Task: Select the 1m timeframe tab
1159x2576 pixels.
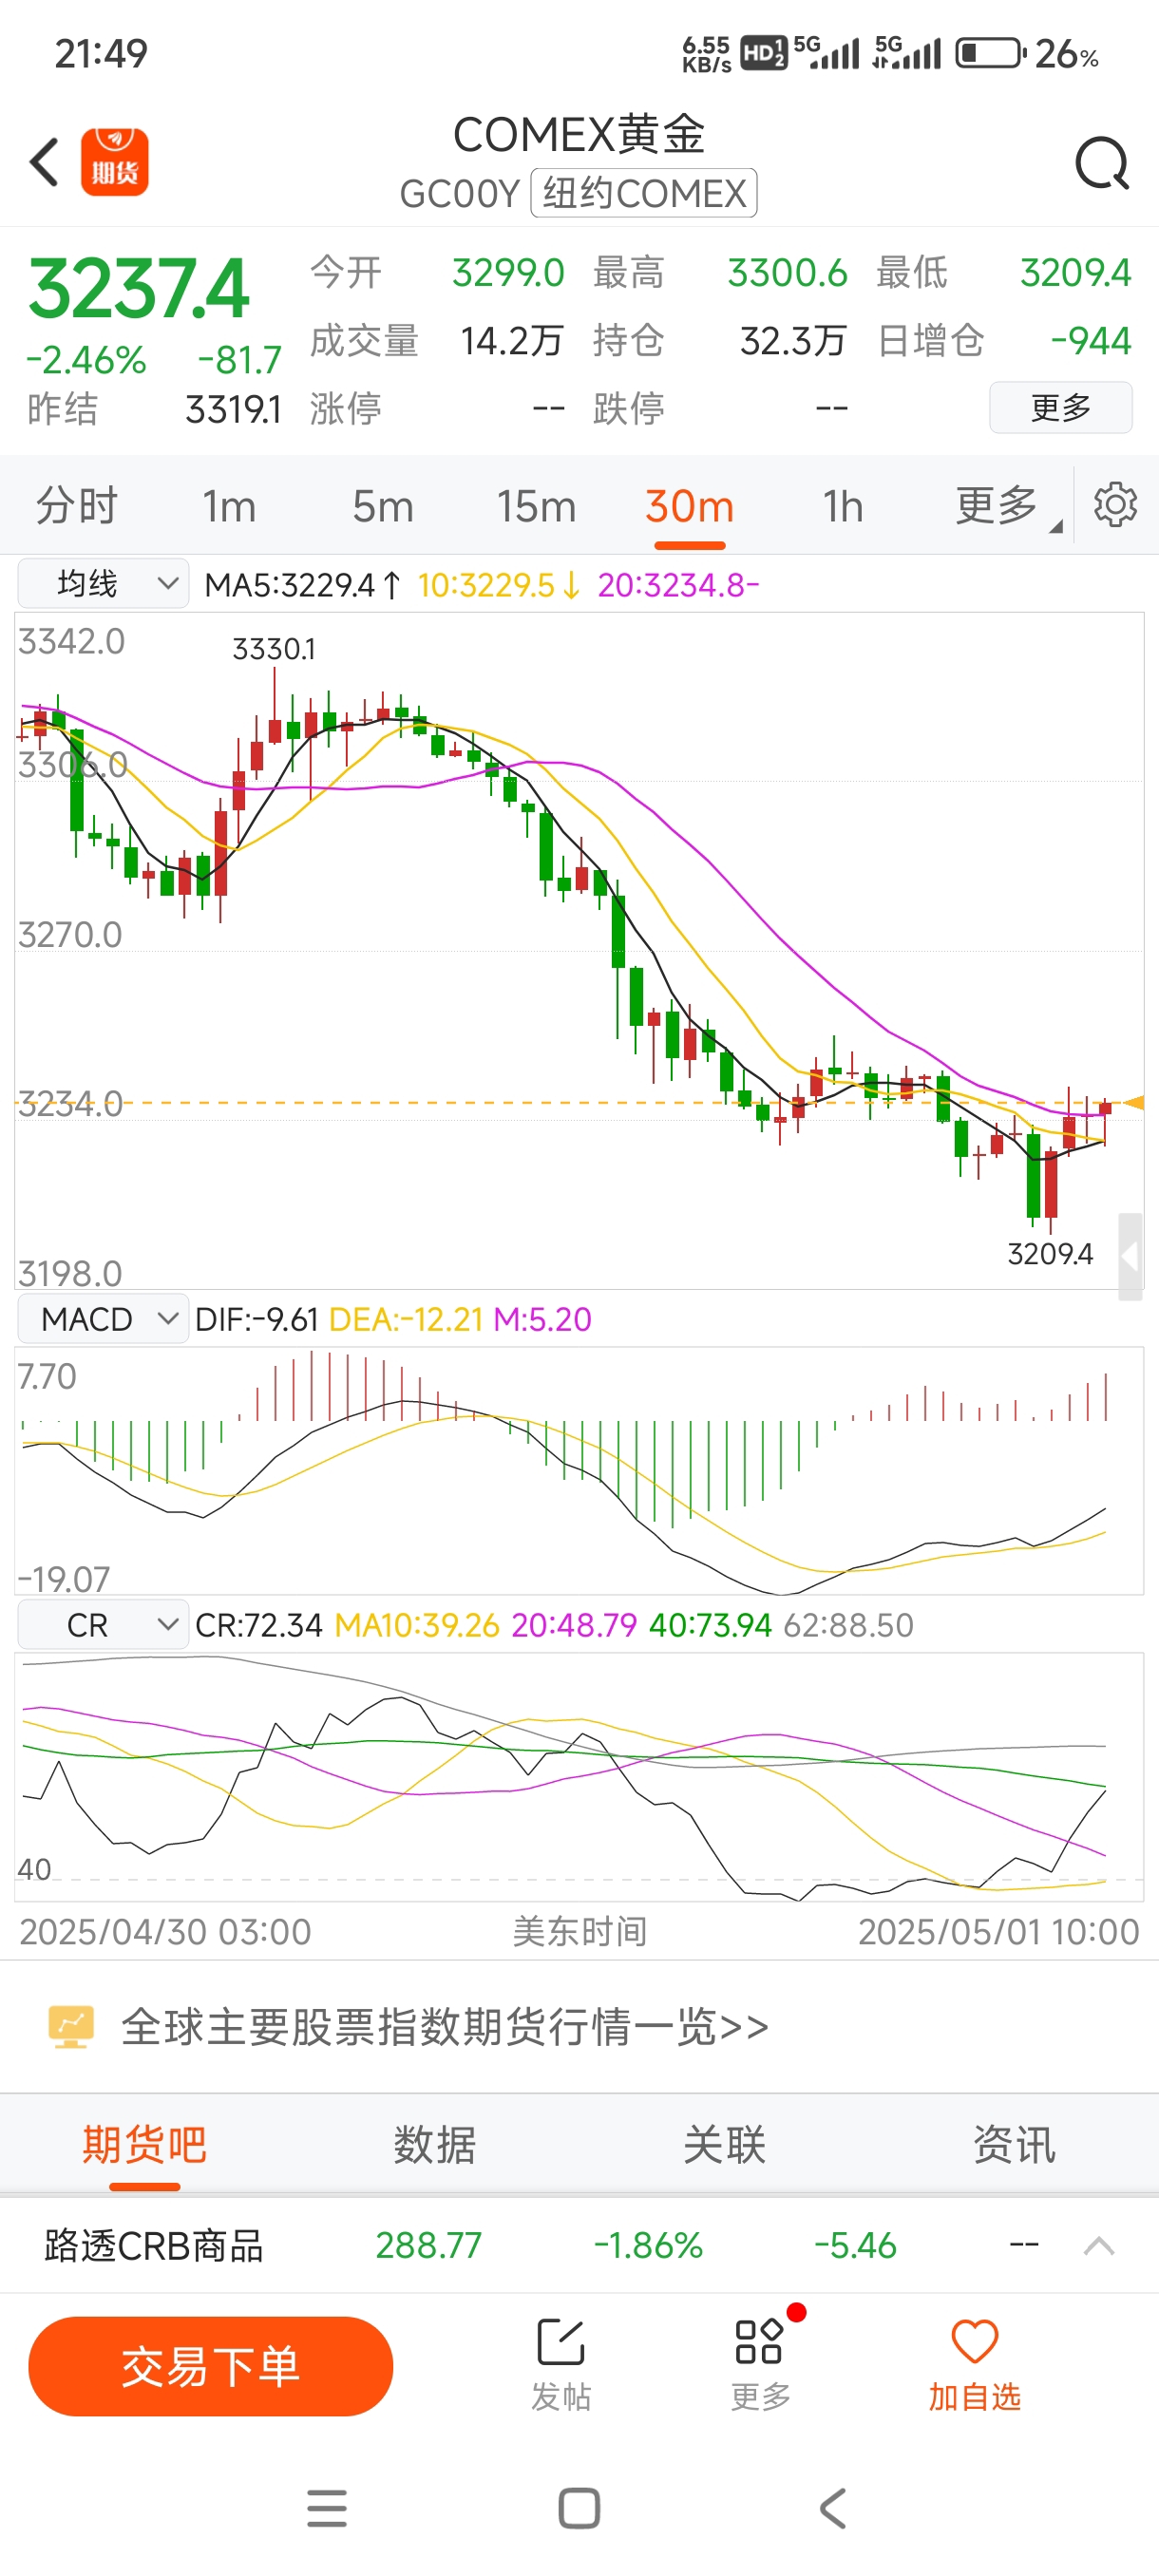Action: [x=229, y=507]
